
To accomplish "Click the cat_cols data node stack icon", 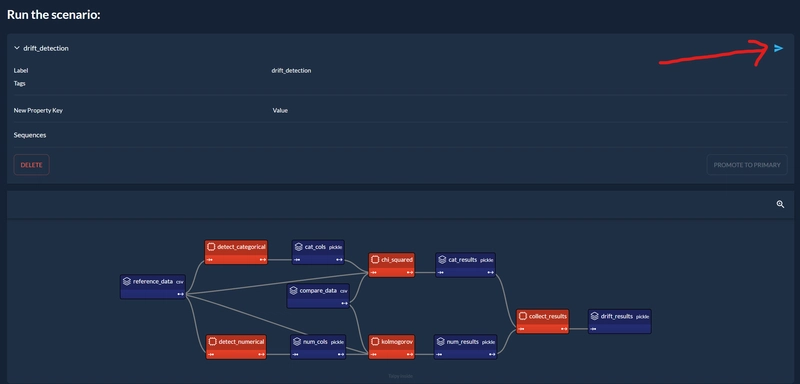I will (299, 246).
